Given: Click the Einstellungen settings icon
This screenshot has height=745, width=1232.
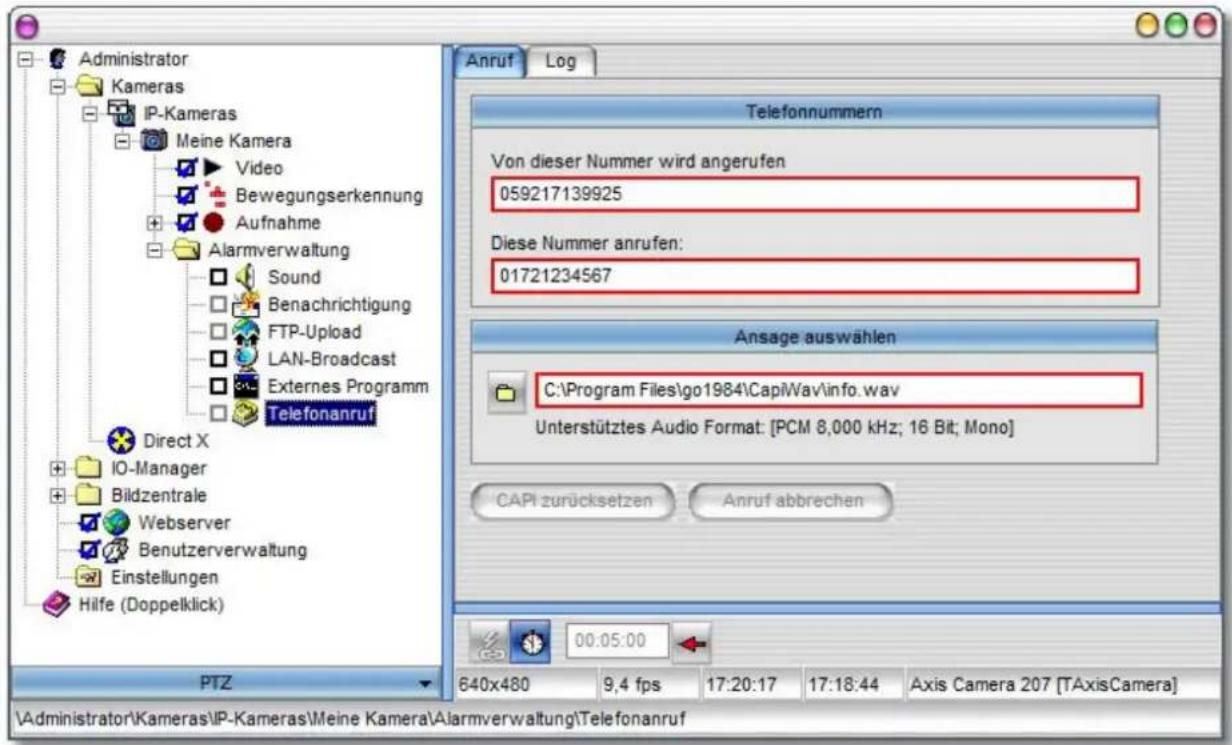Looking at the screenshot, I should pos(89,577).
